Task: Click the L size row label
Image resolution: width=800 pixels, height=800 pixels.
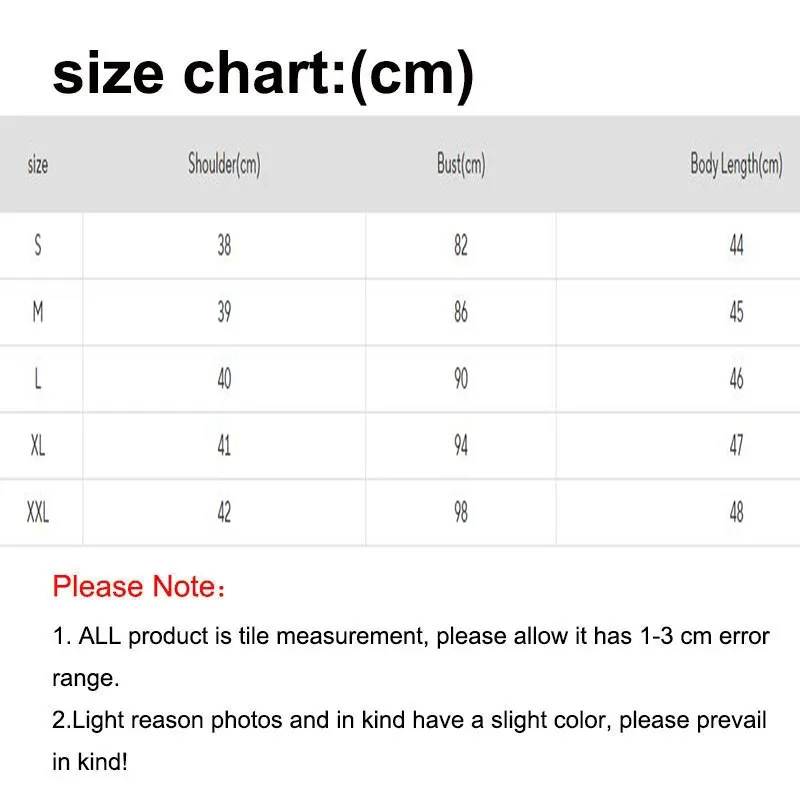Action: [x=38, y=379]
